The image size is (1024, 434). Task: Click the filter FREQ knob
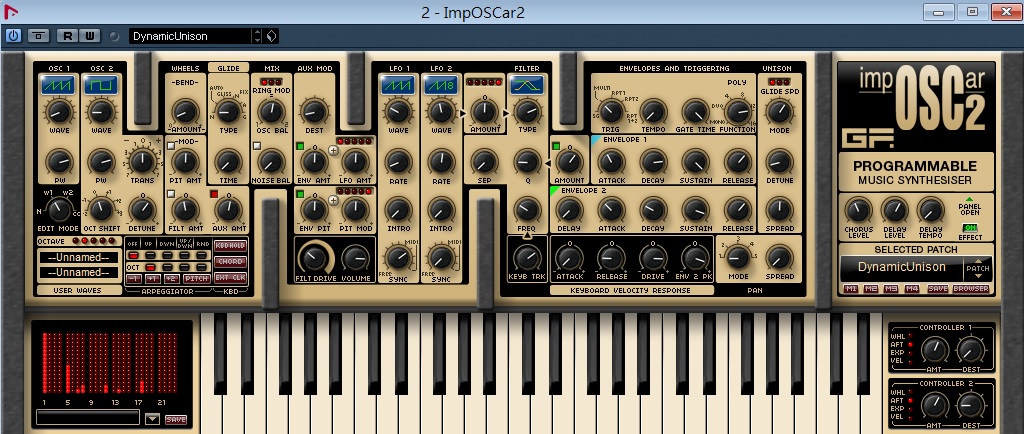point(526,209)
